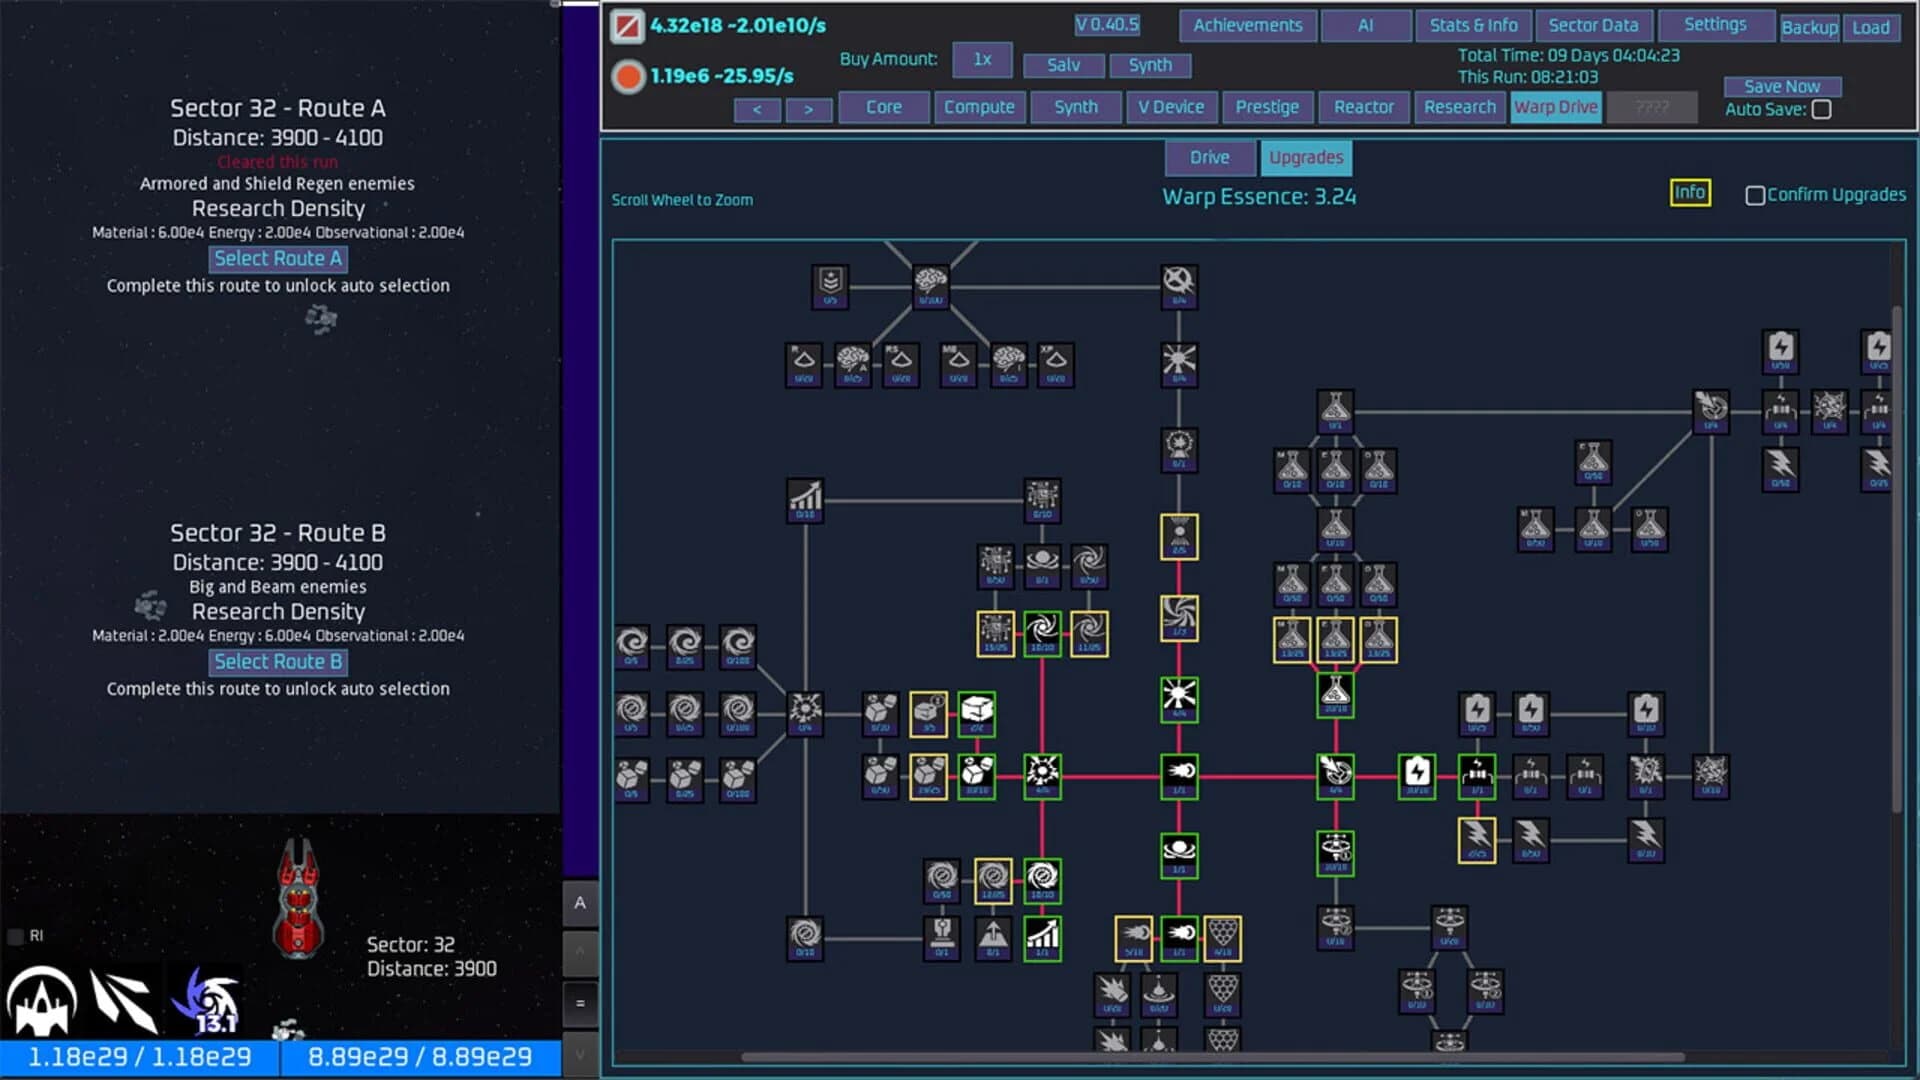Click the rank chevron upgrade node
This screenshot has width=1920, height=1080.
[829, 287]
